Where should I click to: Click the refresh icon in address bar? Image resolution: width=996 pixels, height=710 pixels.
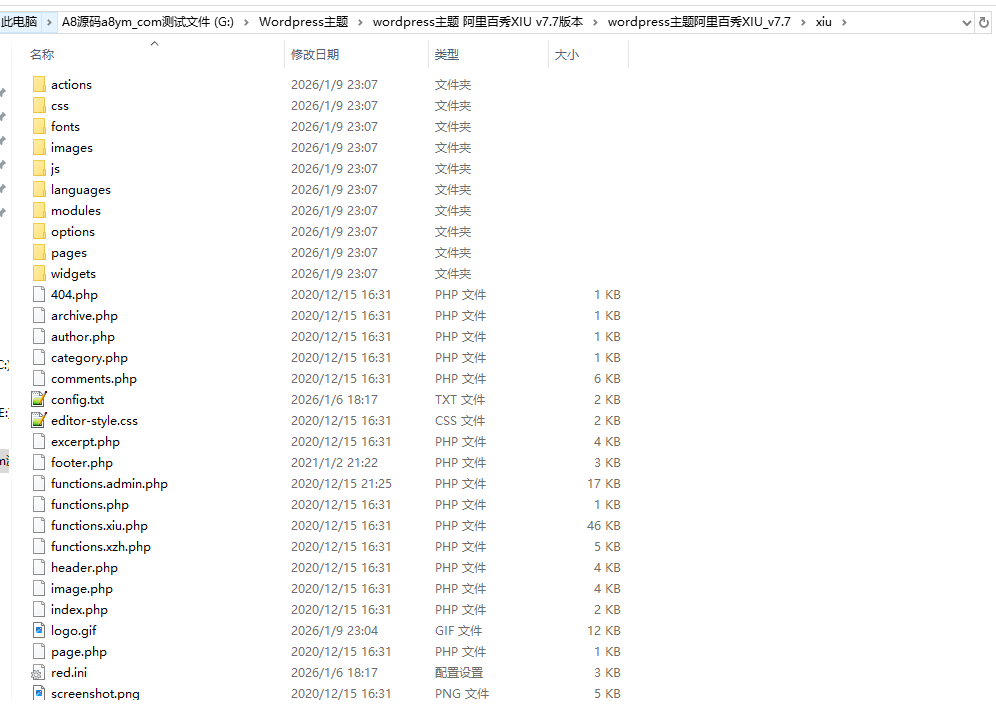coord(983,21)
